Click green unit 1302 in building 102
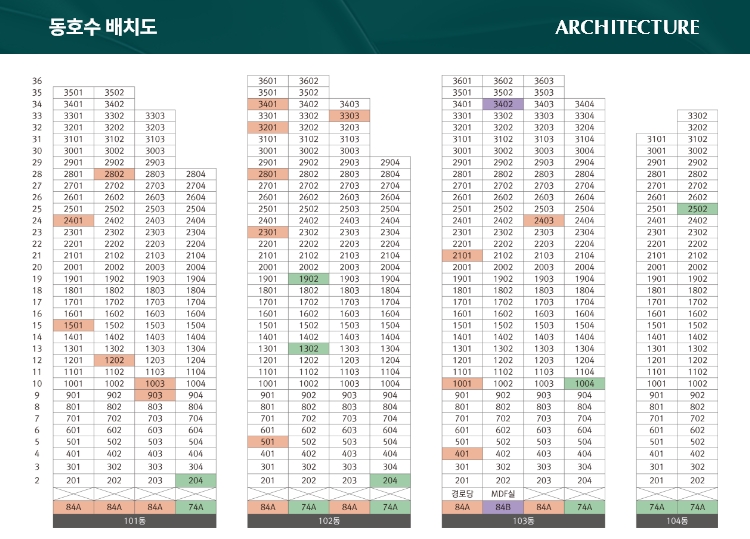 pyautogui.click(x=309, y=349)
